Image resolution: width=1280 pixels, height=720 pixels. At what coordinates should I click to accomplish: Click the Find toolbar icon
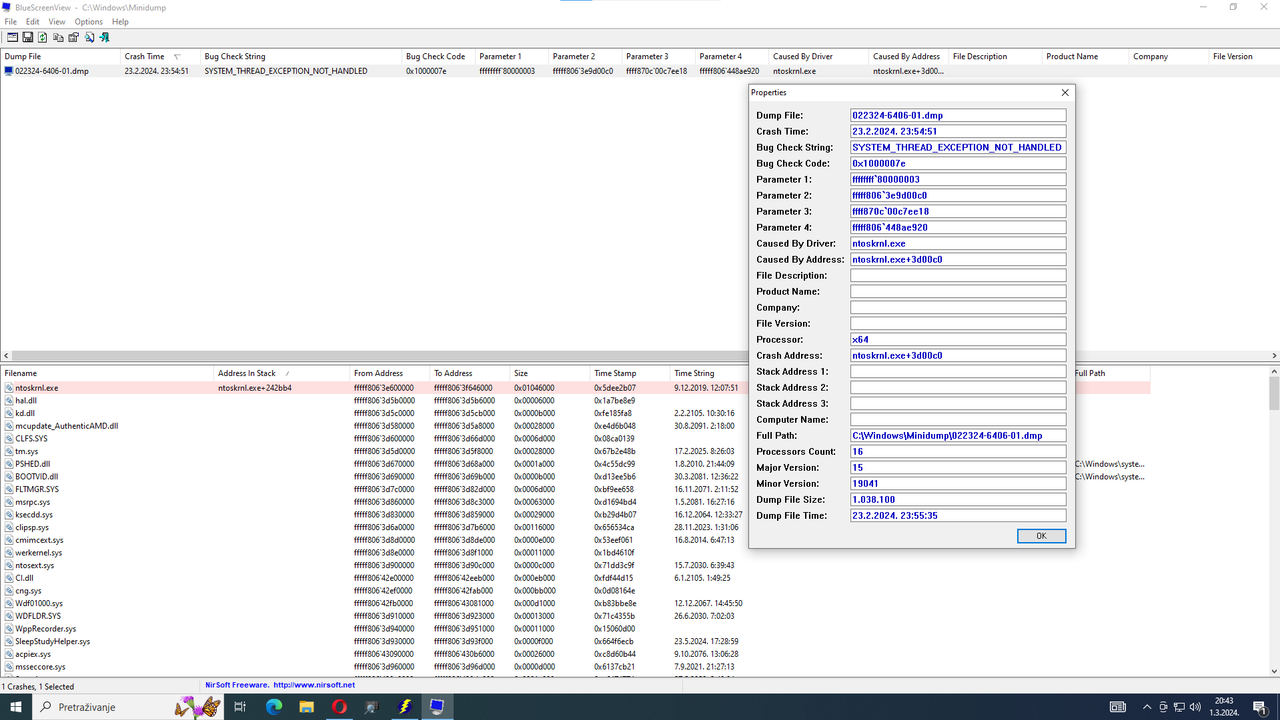tap(89, 37)
